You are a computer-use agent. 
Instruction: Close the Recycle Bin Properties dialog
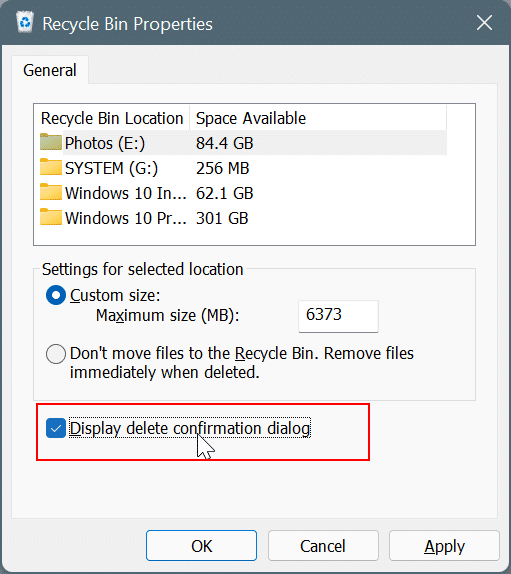(484, 23)
